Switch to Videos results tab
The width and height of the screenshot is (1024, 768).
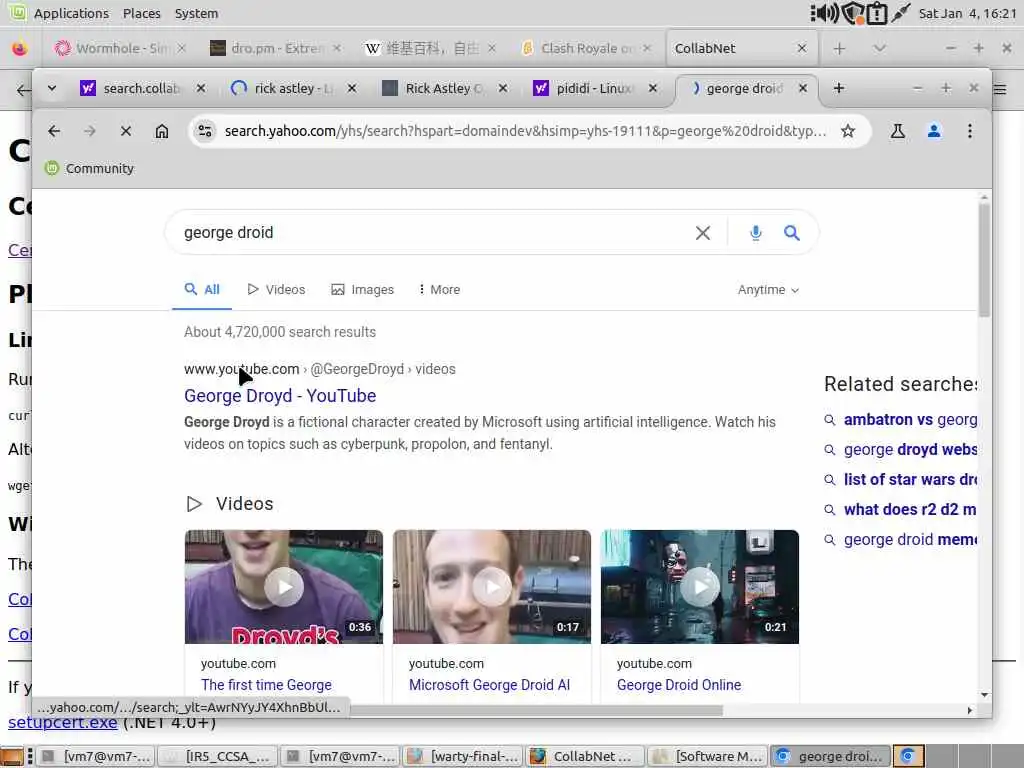pyautogui.click(x=276, y=290)
